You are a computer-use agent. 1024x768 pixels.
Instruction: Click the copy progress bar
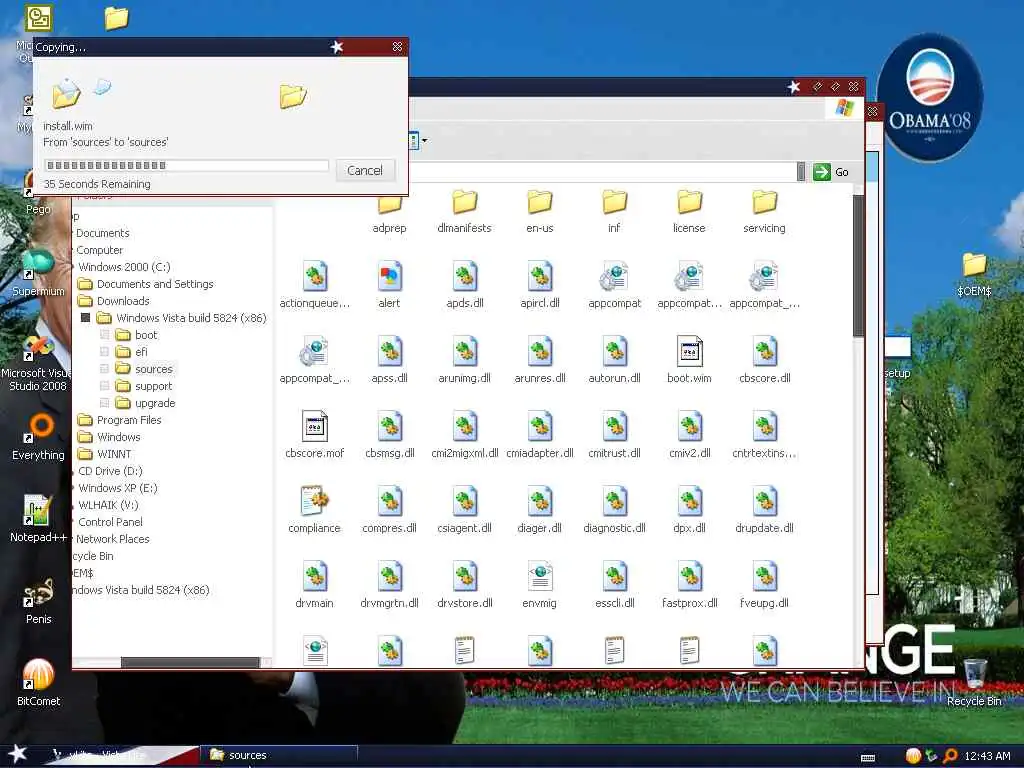tap(186, 165)
